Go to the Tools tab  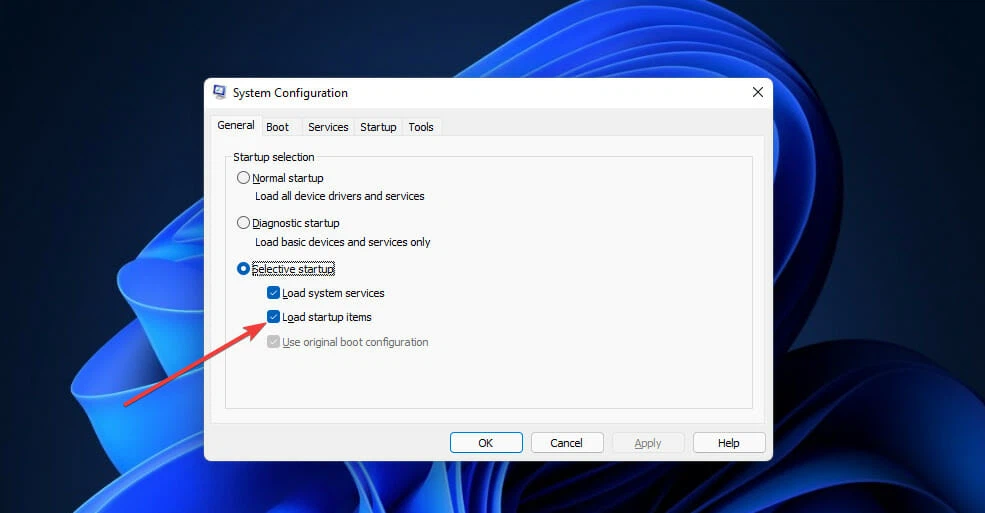point(421,127)
